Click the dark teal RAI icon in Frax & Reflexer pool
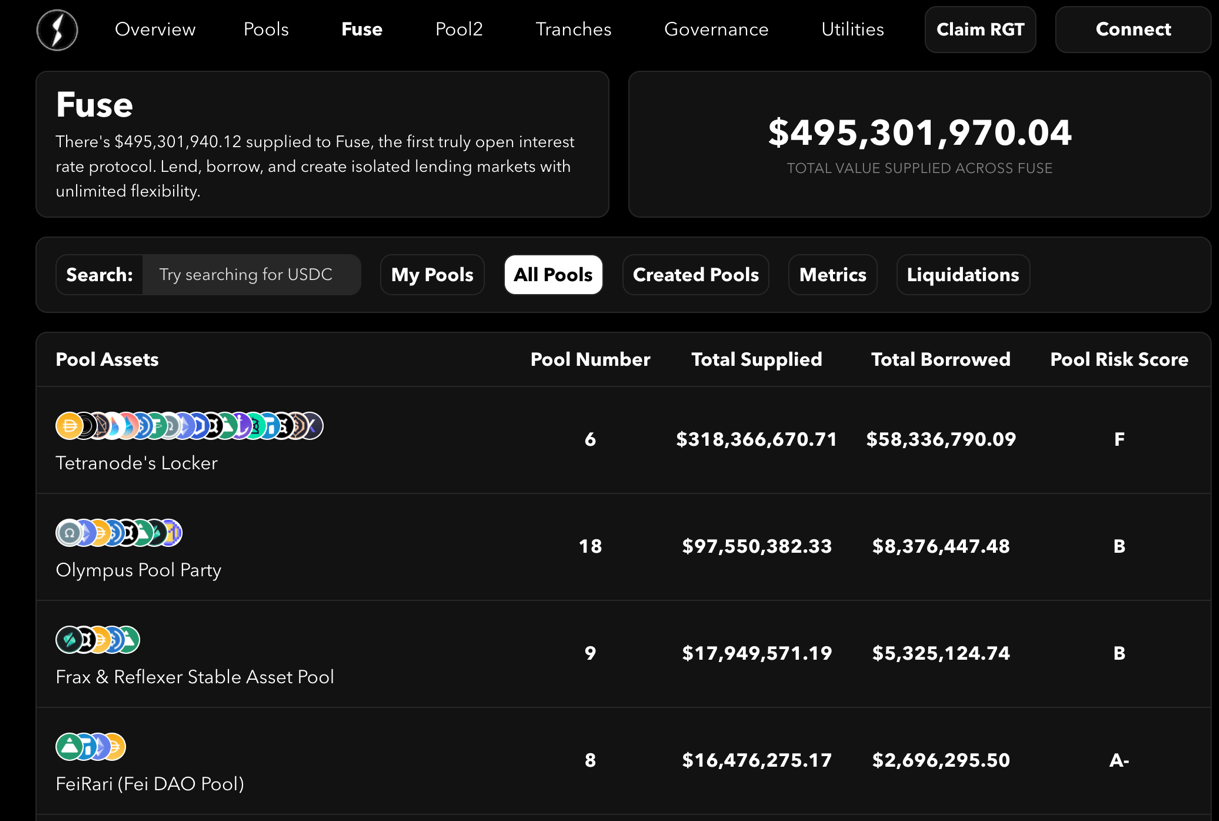 pos(69,639)
